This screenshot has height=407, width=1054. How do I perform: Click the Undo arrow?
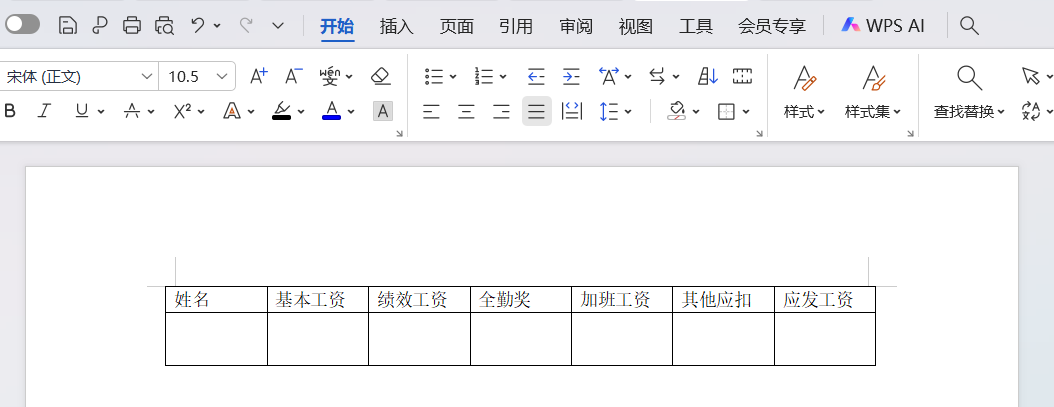[198, 26]
